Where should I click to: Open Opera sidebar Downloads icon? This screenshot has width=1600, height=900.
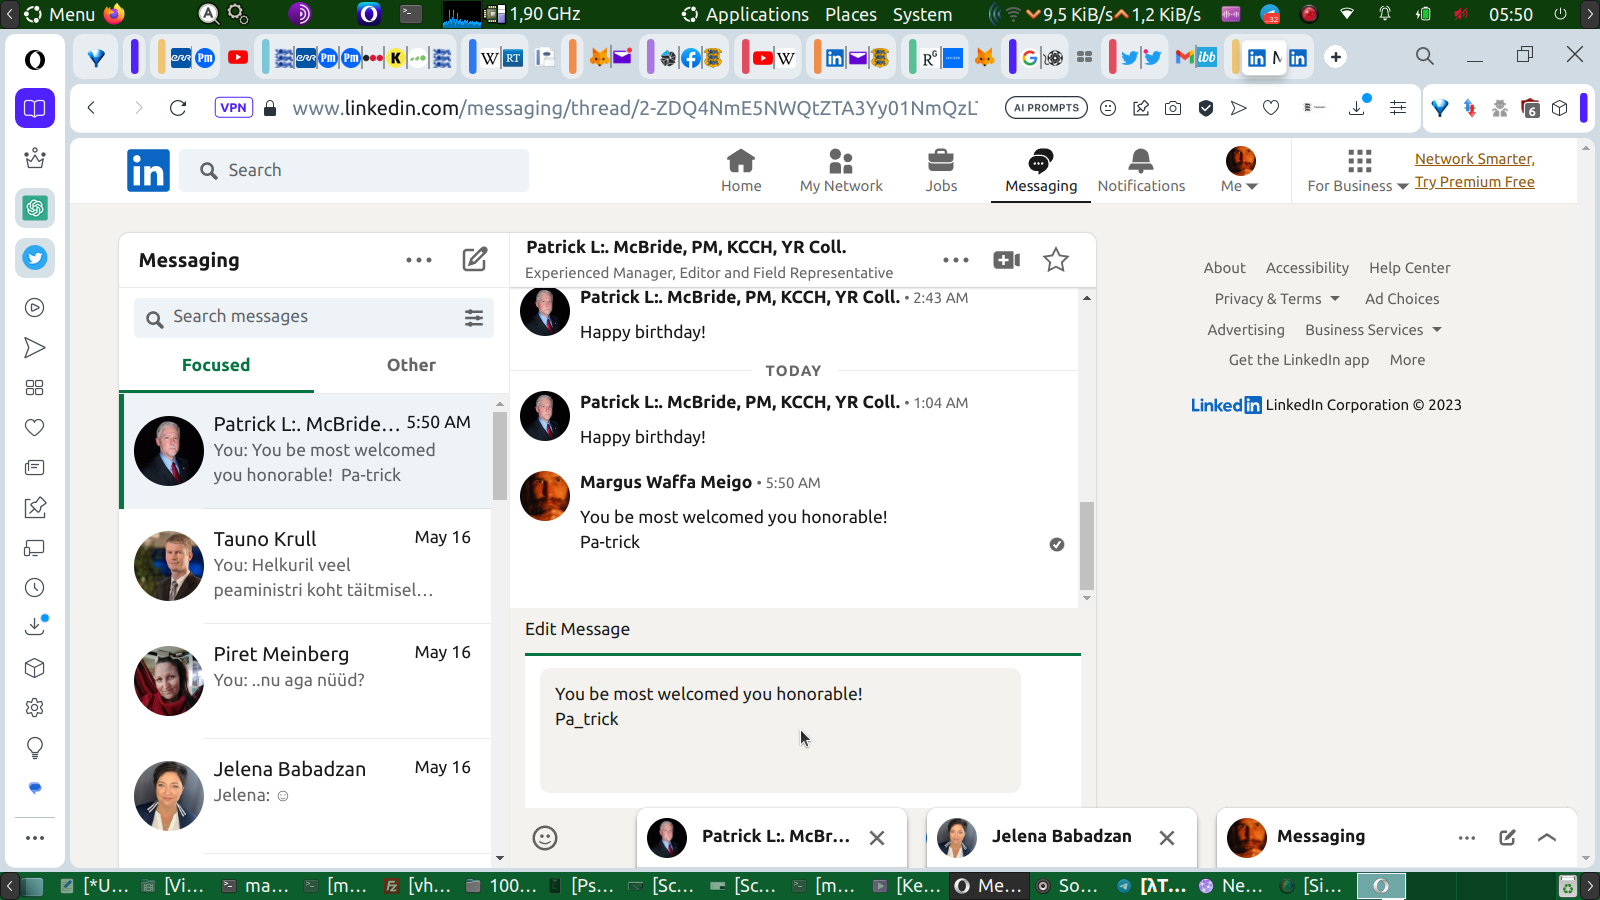35,626
